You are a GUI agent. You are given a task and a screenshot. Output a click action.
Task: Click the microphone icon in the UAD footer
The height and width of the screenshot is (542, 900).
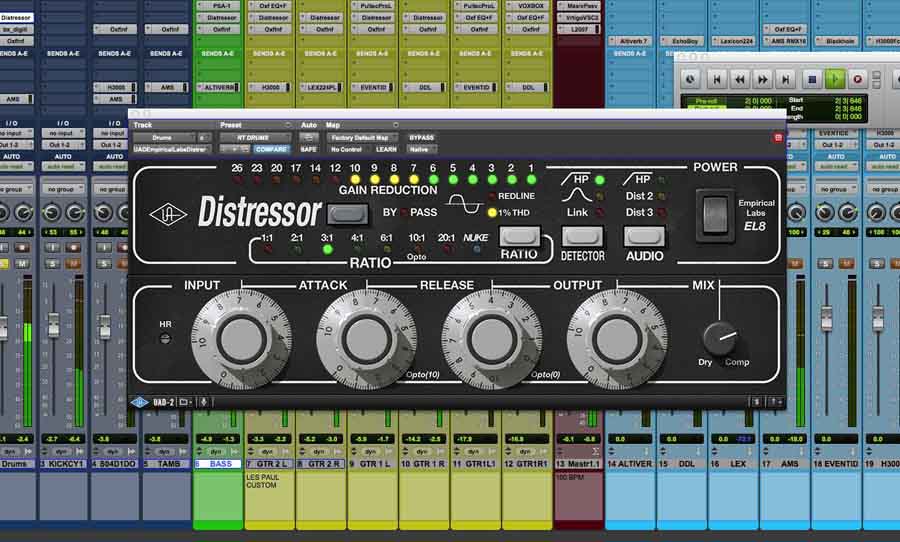point(204,402)
